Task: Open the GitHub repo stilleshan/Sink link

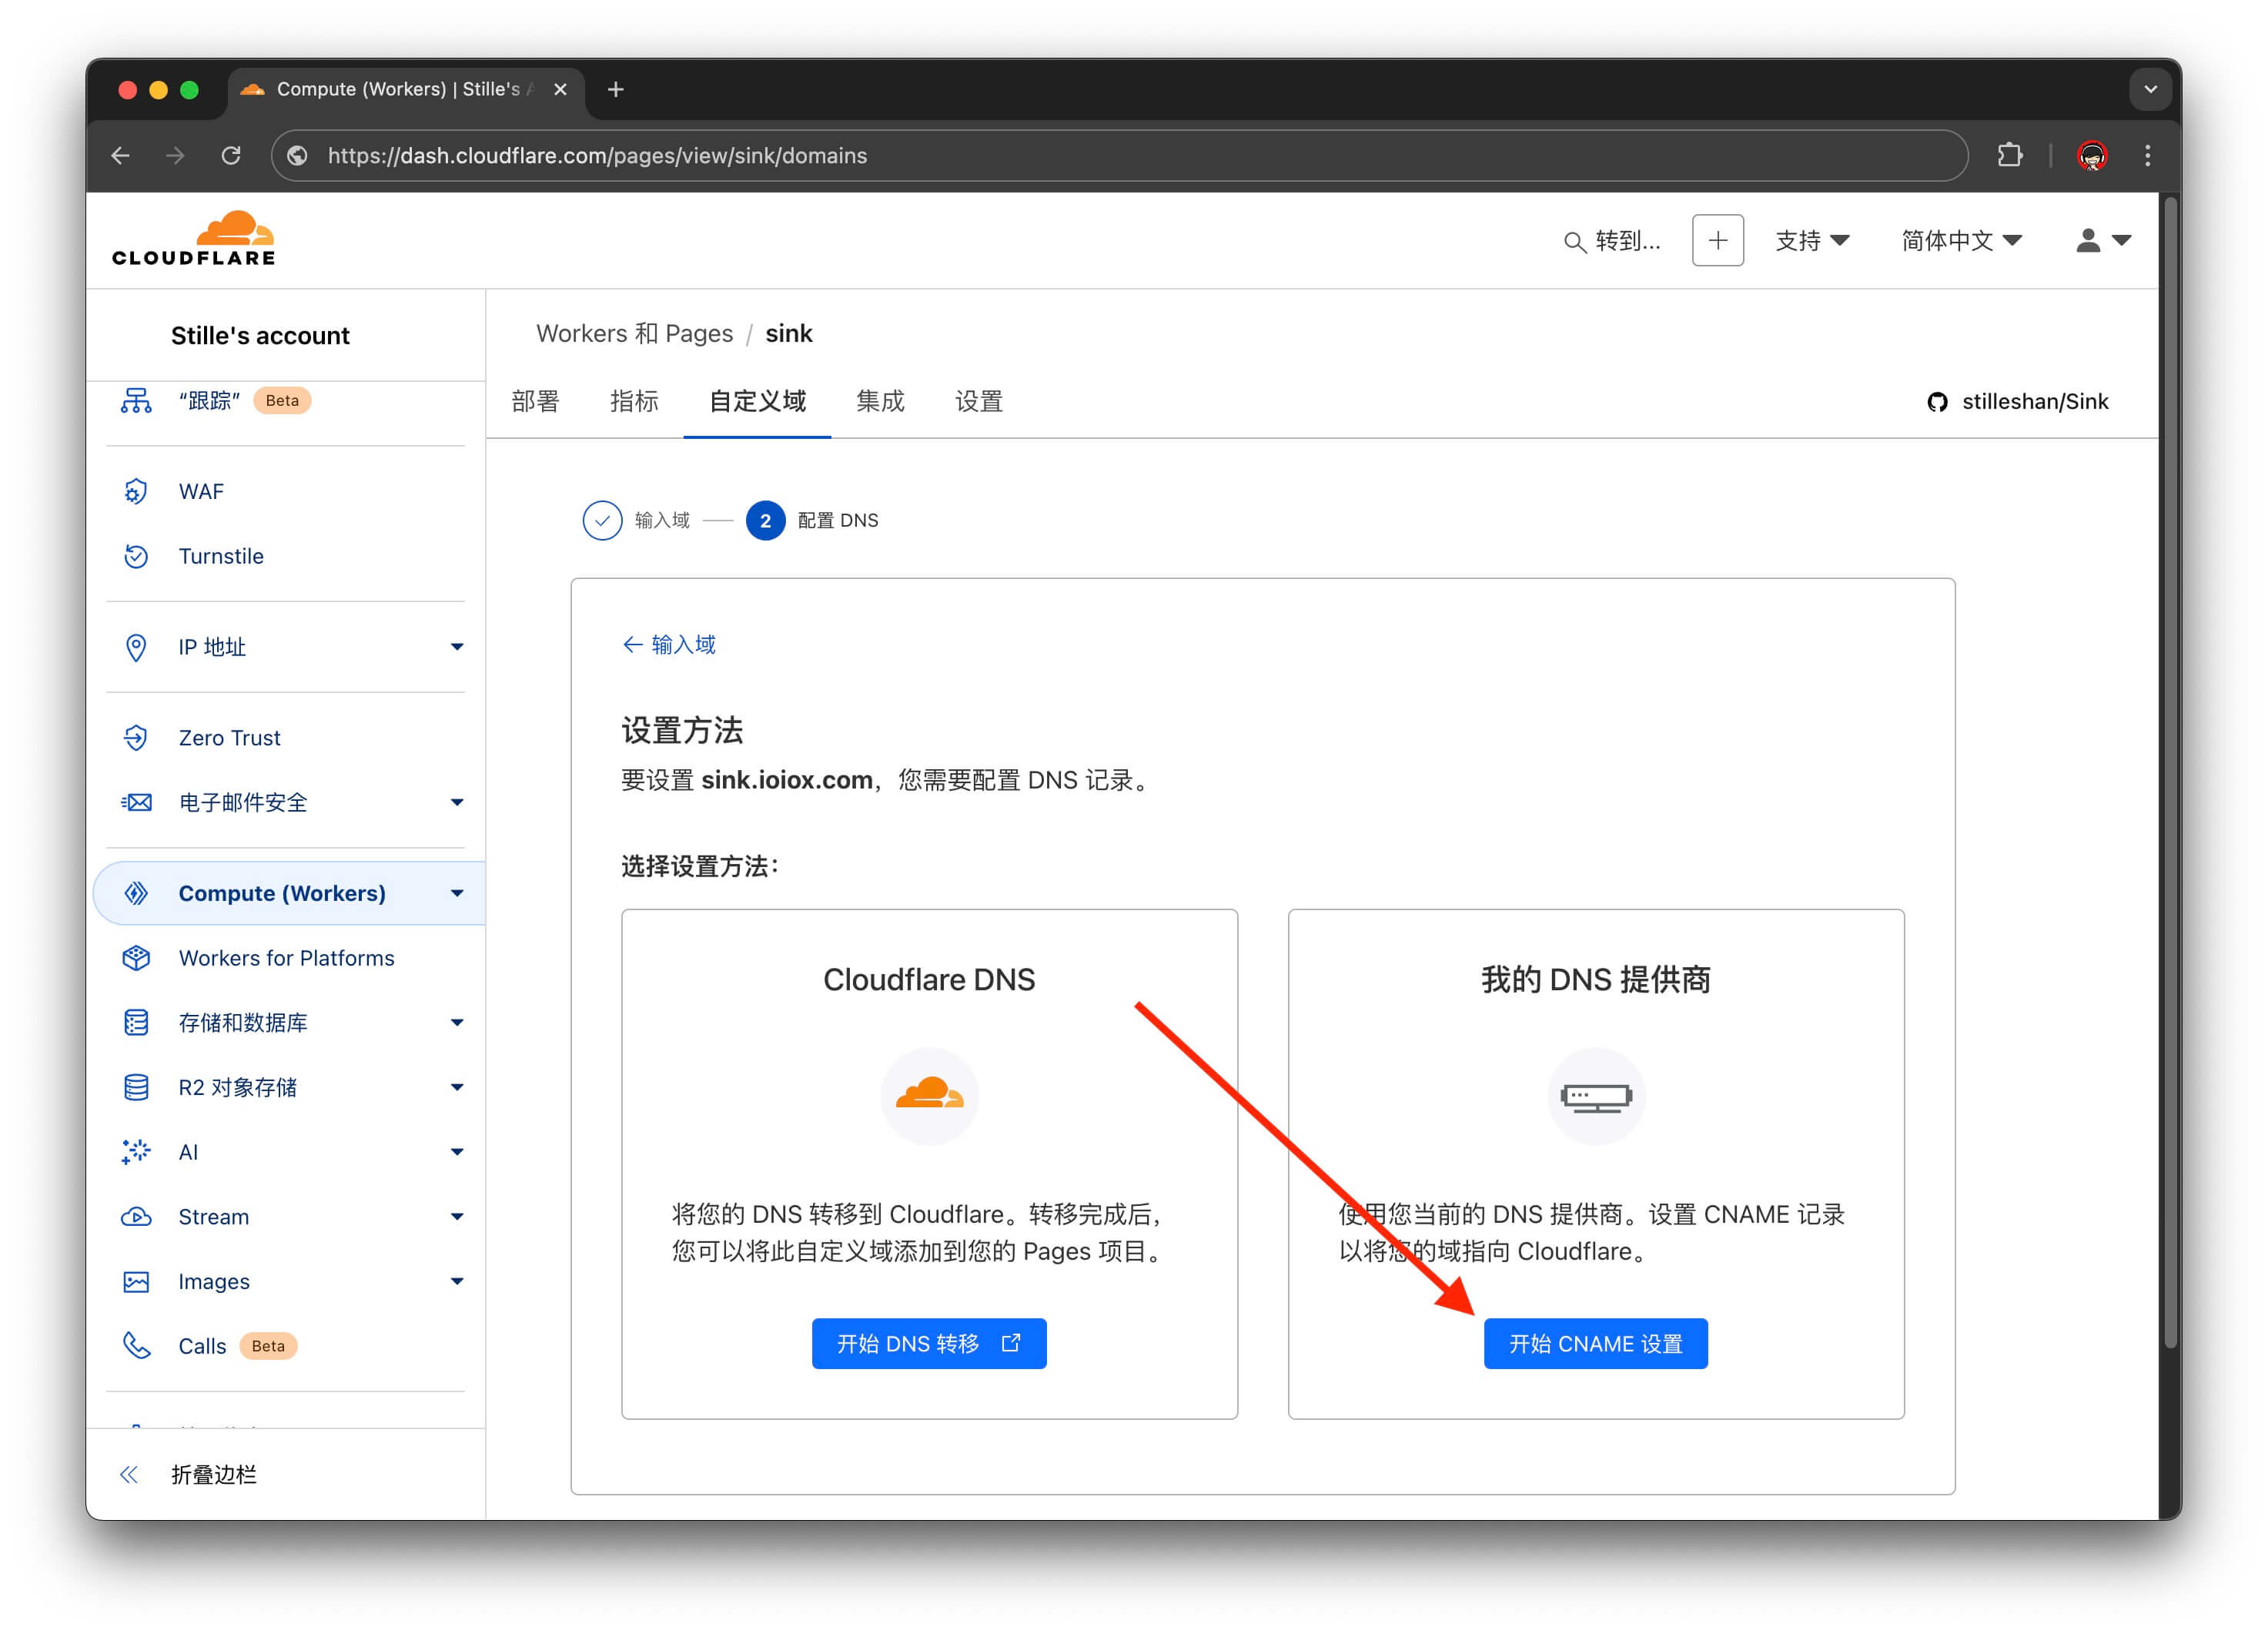Action: pyautogui.click(x=2017, y=401)
